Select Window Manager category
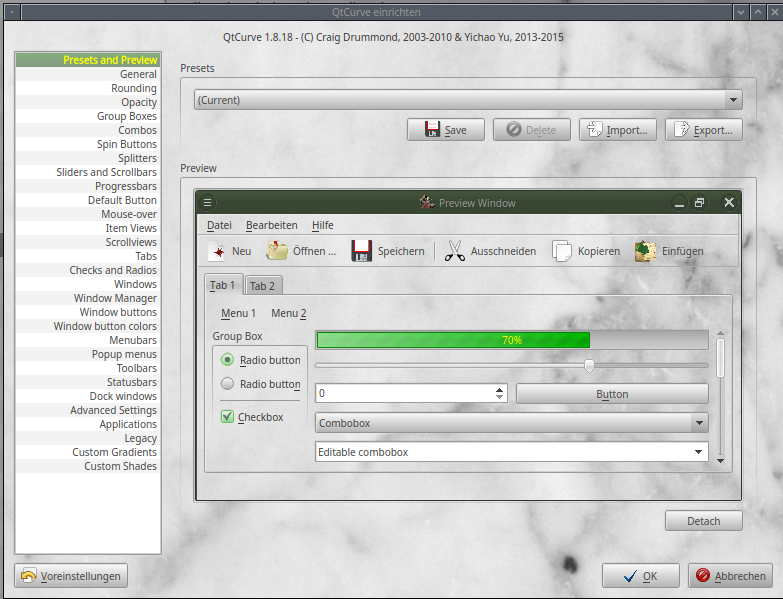 coord(88,298)
